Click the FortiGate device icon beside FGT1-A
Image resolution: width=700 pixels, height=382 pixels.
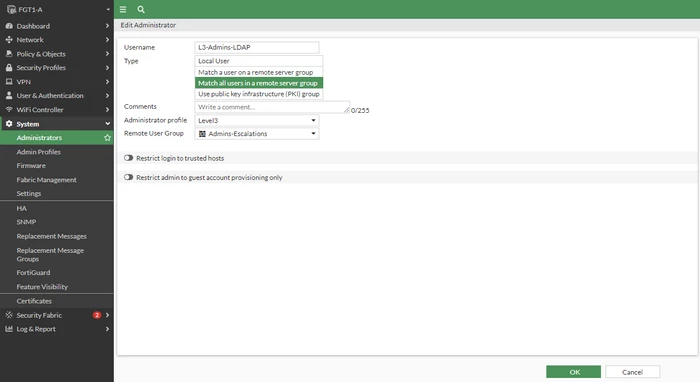pos(11,9)
